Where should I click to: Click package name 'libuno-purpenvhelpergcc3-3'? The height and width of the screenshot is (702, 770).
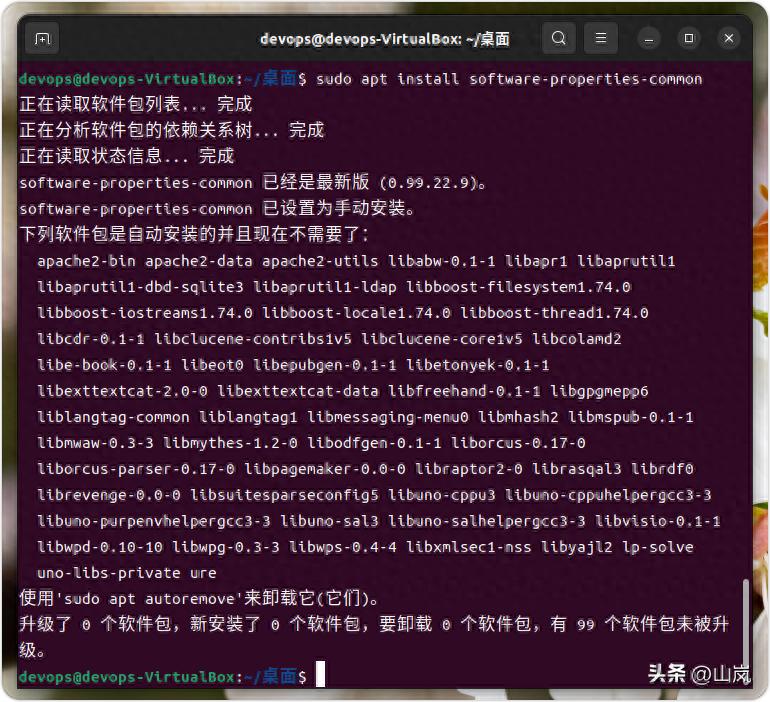tap(154, 521)
